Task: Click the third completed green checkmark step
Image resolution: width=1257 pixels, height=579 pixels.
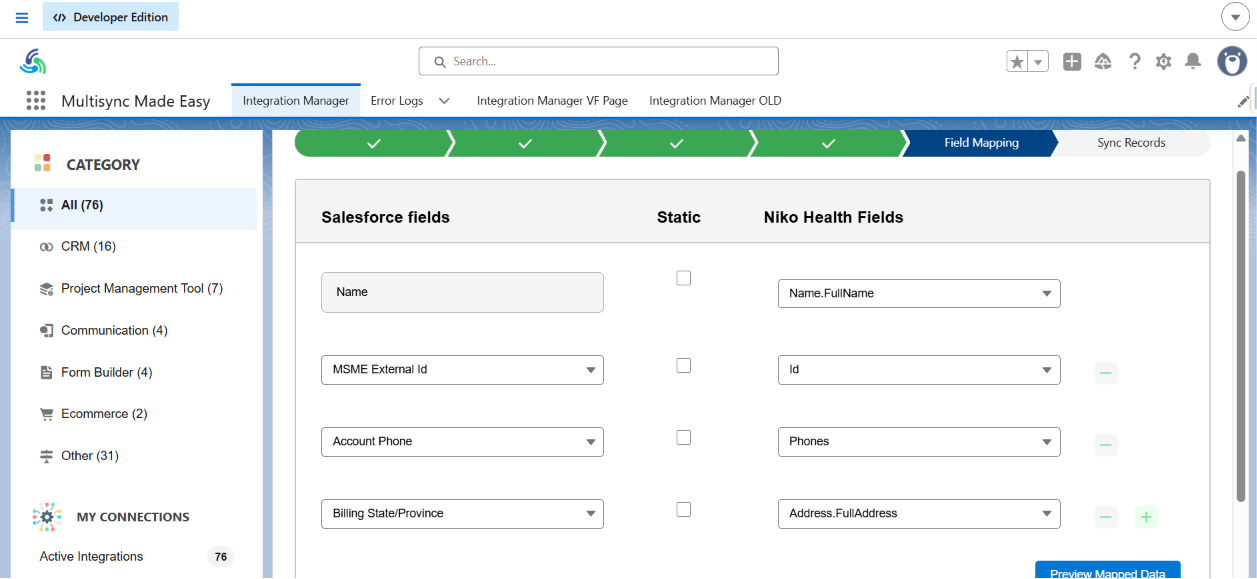Action: pyautogui.click(x=677, y=143)
